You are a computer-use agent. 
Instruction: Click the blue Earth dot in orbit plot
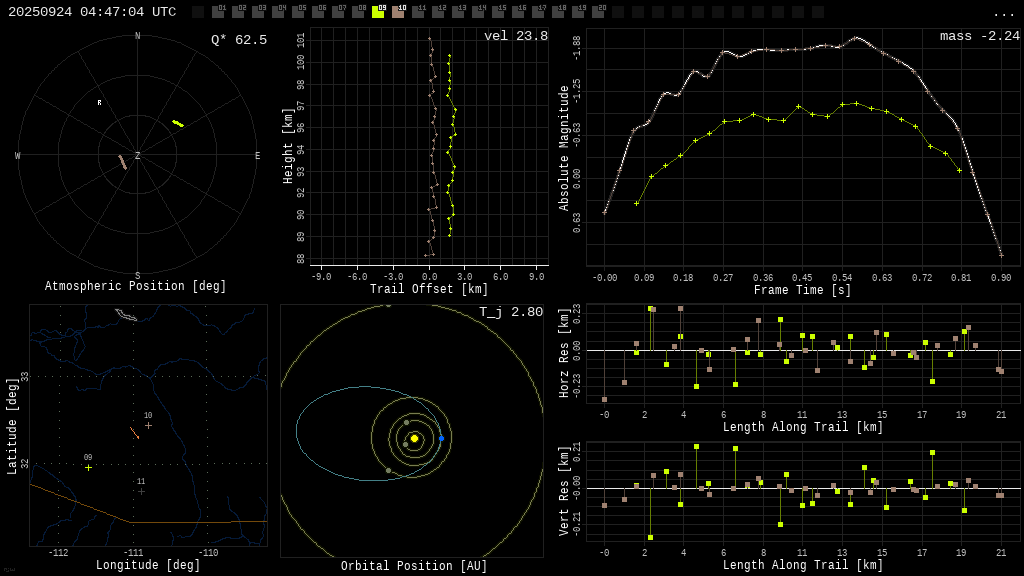(441, 438)
